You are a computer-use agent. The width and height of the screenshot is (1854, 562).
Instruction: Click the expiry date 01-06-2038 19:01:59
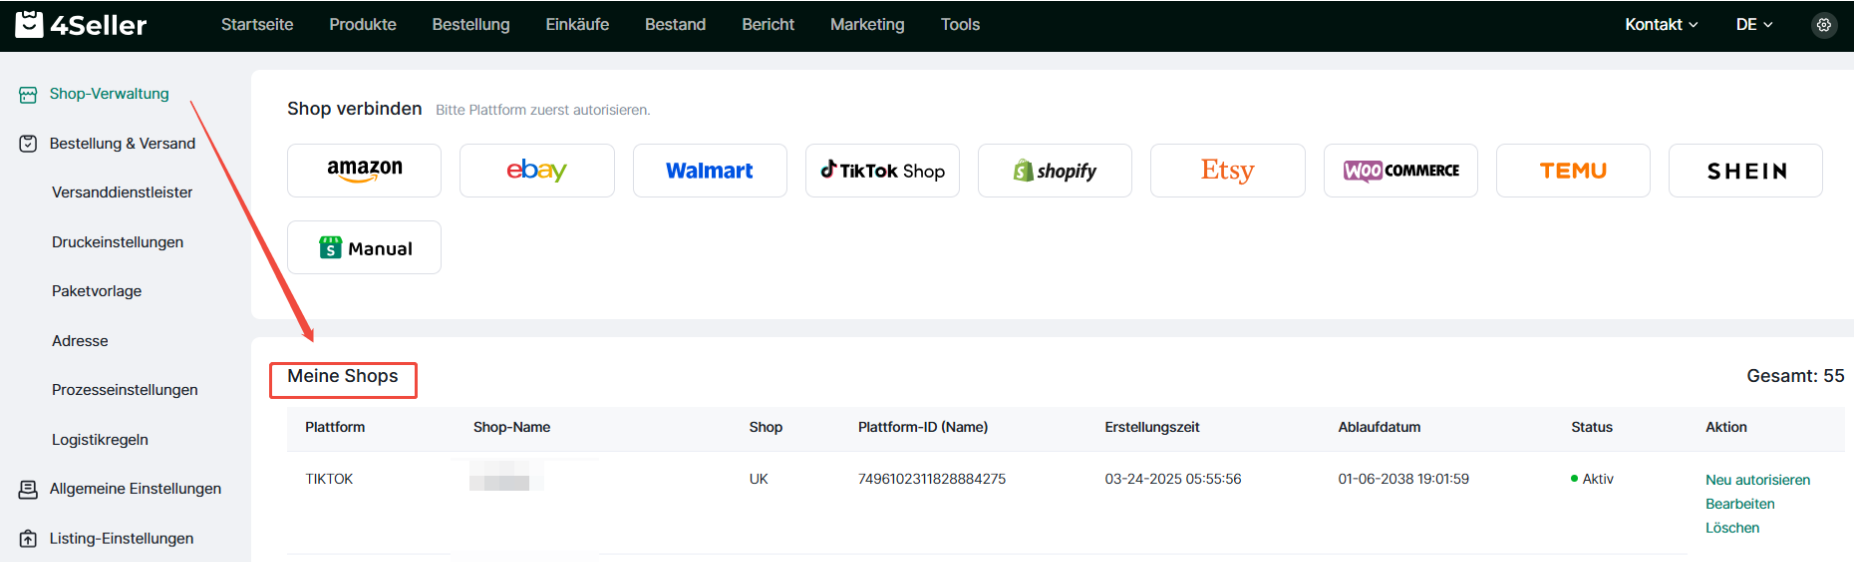pyautogui.click(x=1404, y=479)
